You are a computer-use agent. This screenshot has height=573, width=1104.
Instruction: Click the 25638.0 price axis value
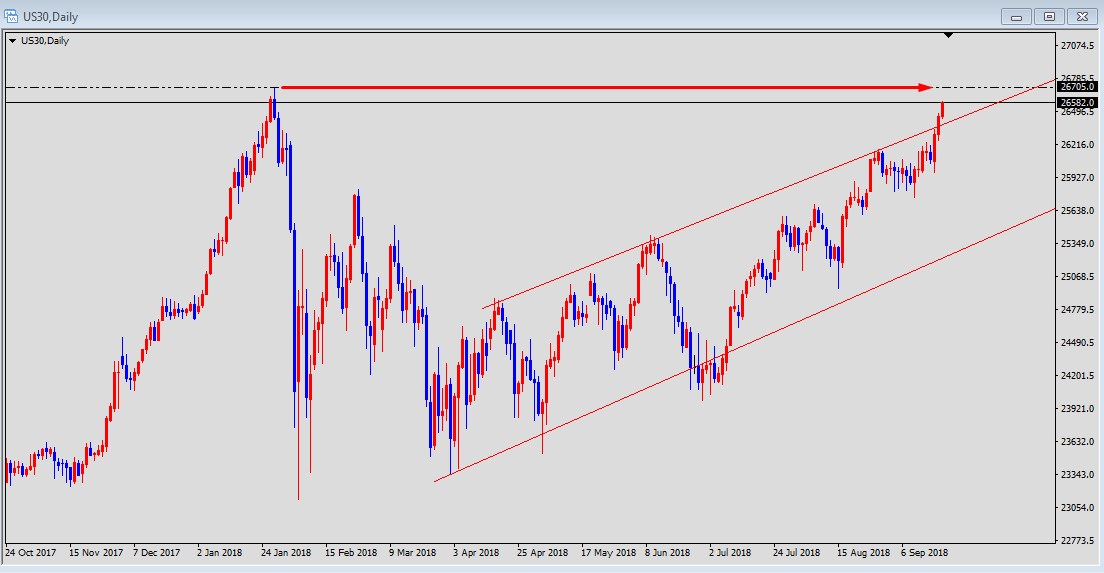pyautogui.click(x=1077, y=210)
